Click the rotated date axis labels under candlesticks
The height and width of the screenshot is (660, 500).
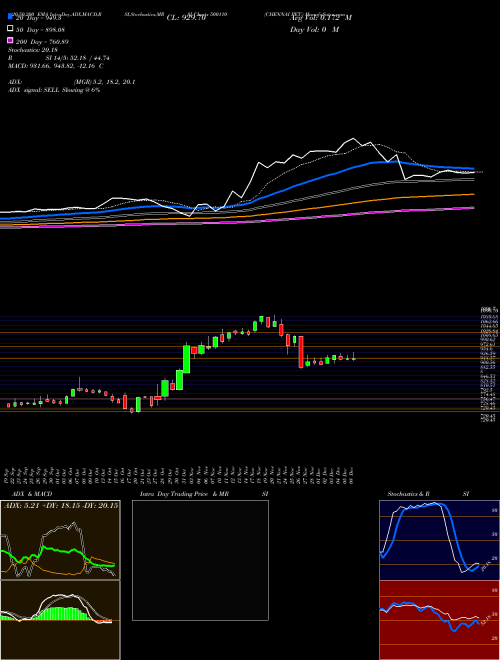(180, 474)
